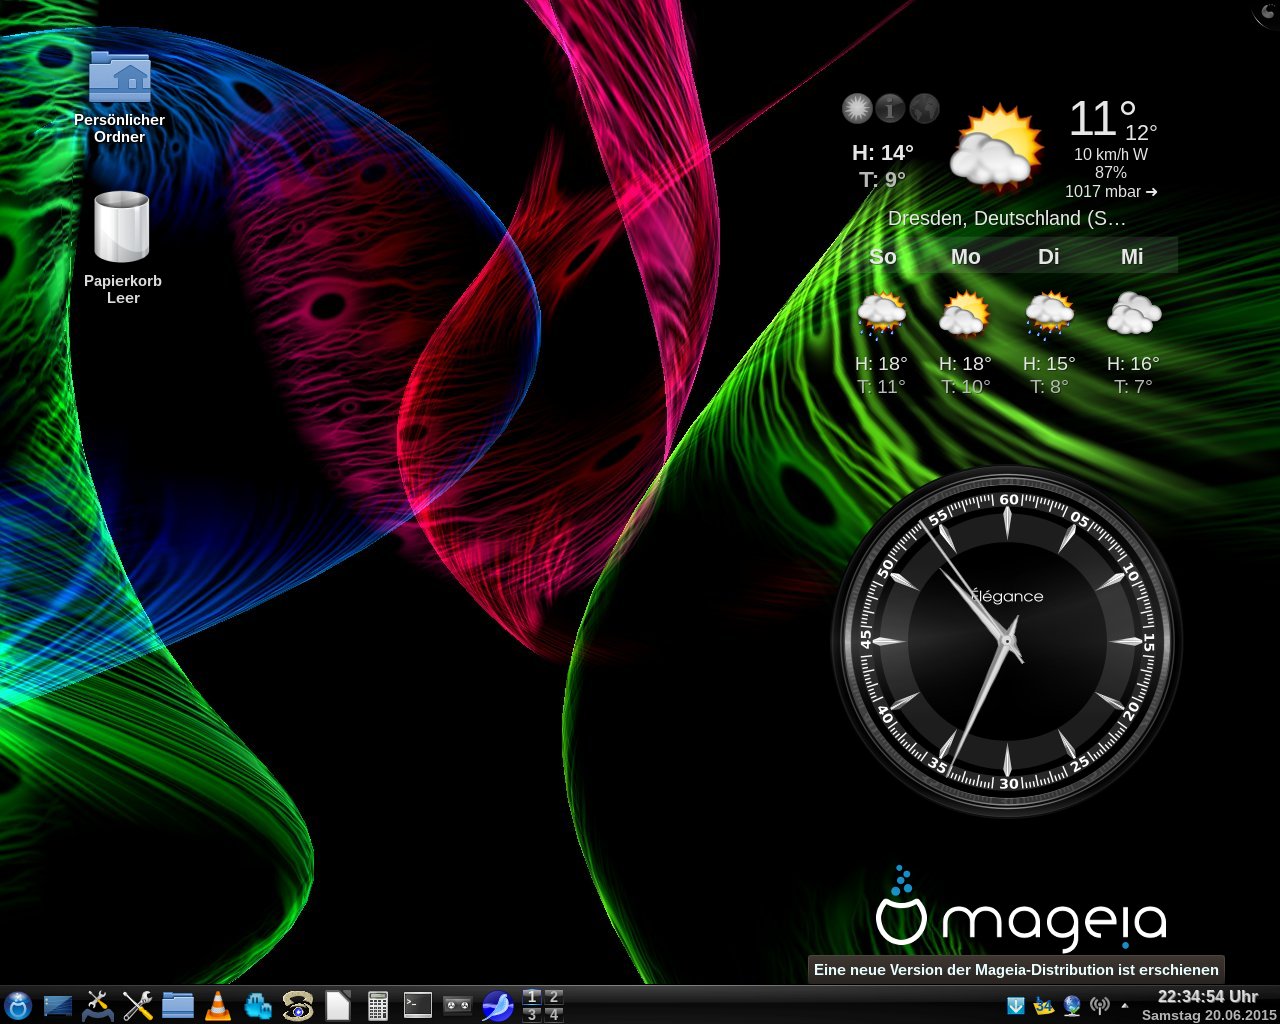Open the blue hand icon application
Screen dimensions: 1280x1024
pyautogui.click(x=258, y=1005)
